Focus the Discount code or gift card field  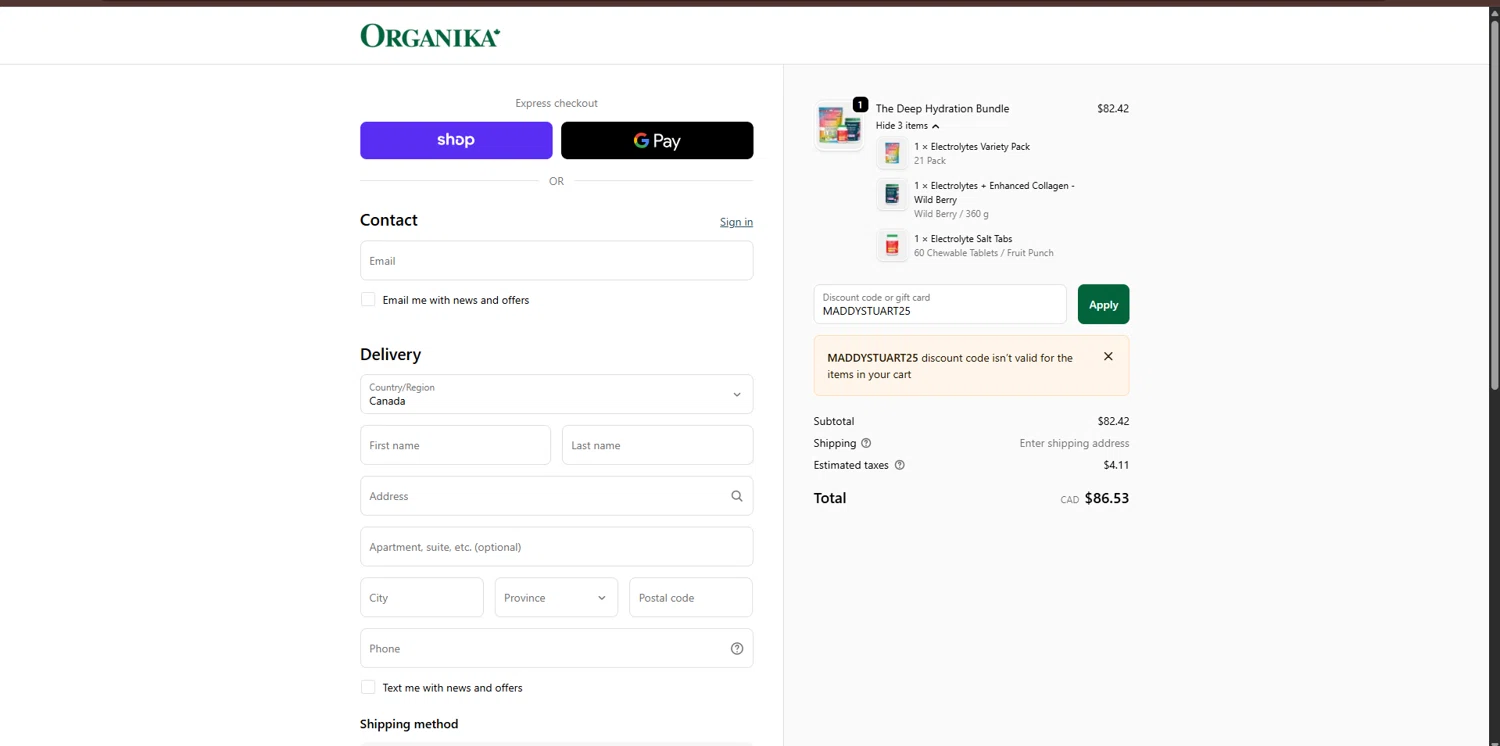[940, 304]
